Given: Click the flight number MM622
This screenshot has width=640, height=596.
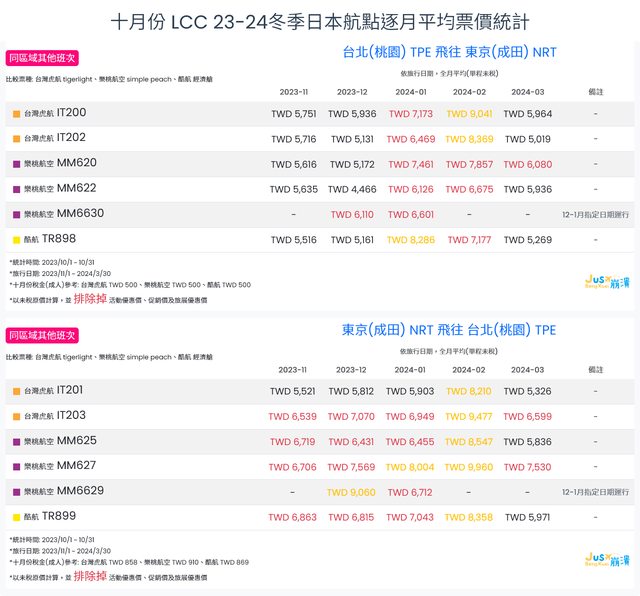Looking at the screenshot, I should tap(77, 188).
